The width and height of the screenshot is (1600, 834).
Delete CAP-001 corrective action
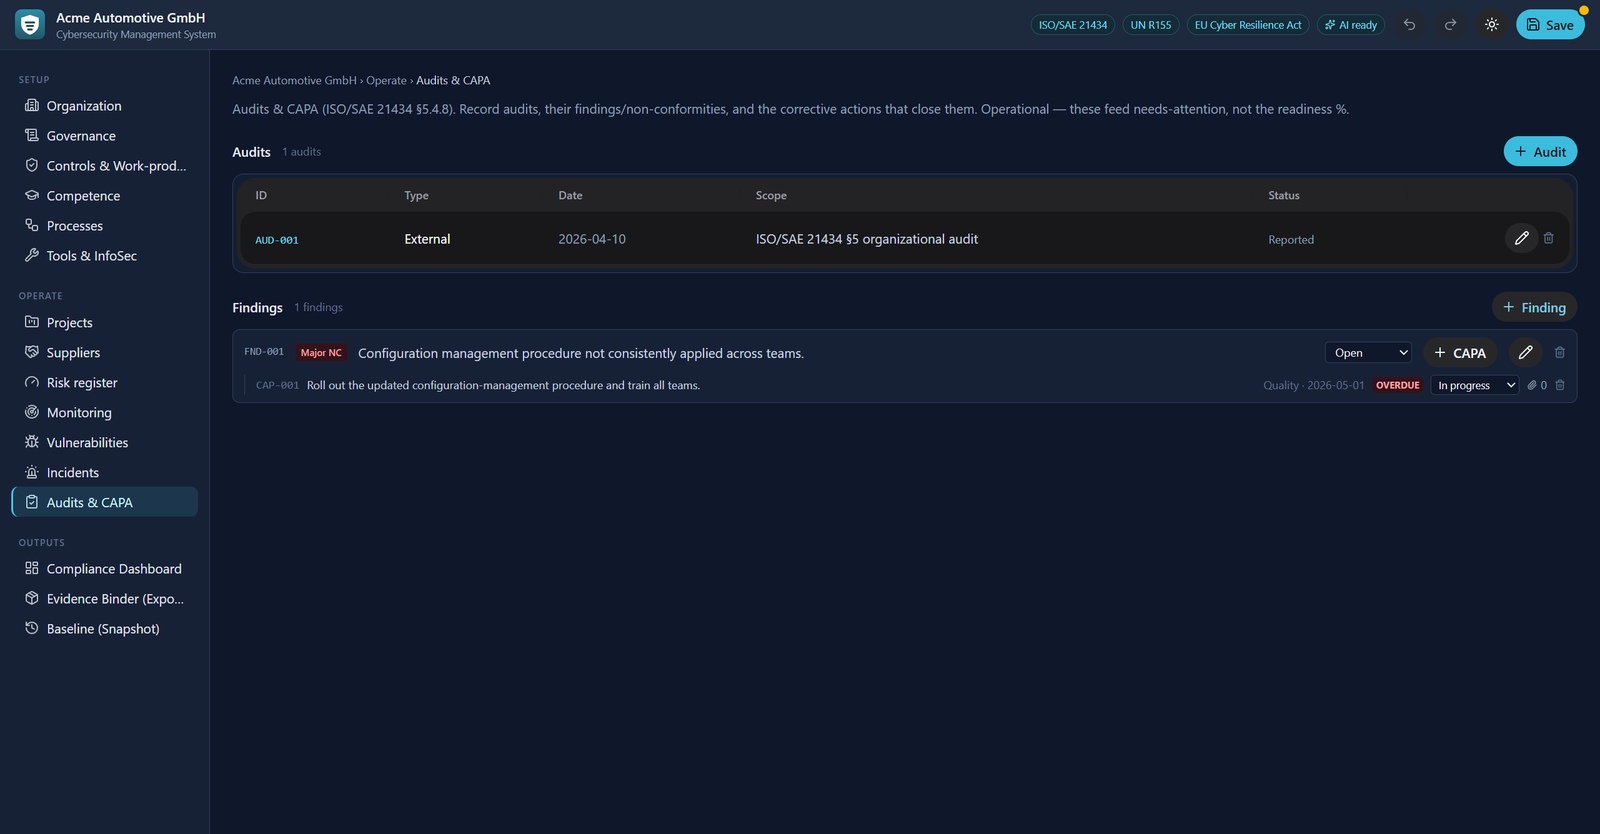(x=1560, y=385)
